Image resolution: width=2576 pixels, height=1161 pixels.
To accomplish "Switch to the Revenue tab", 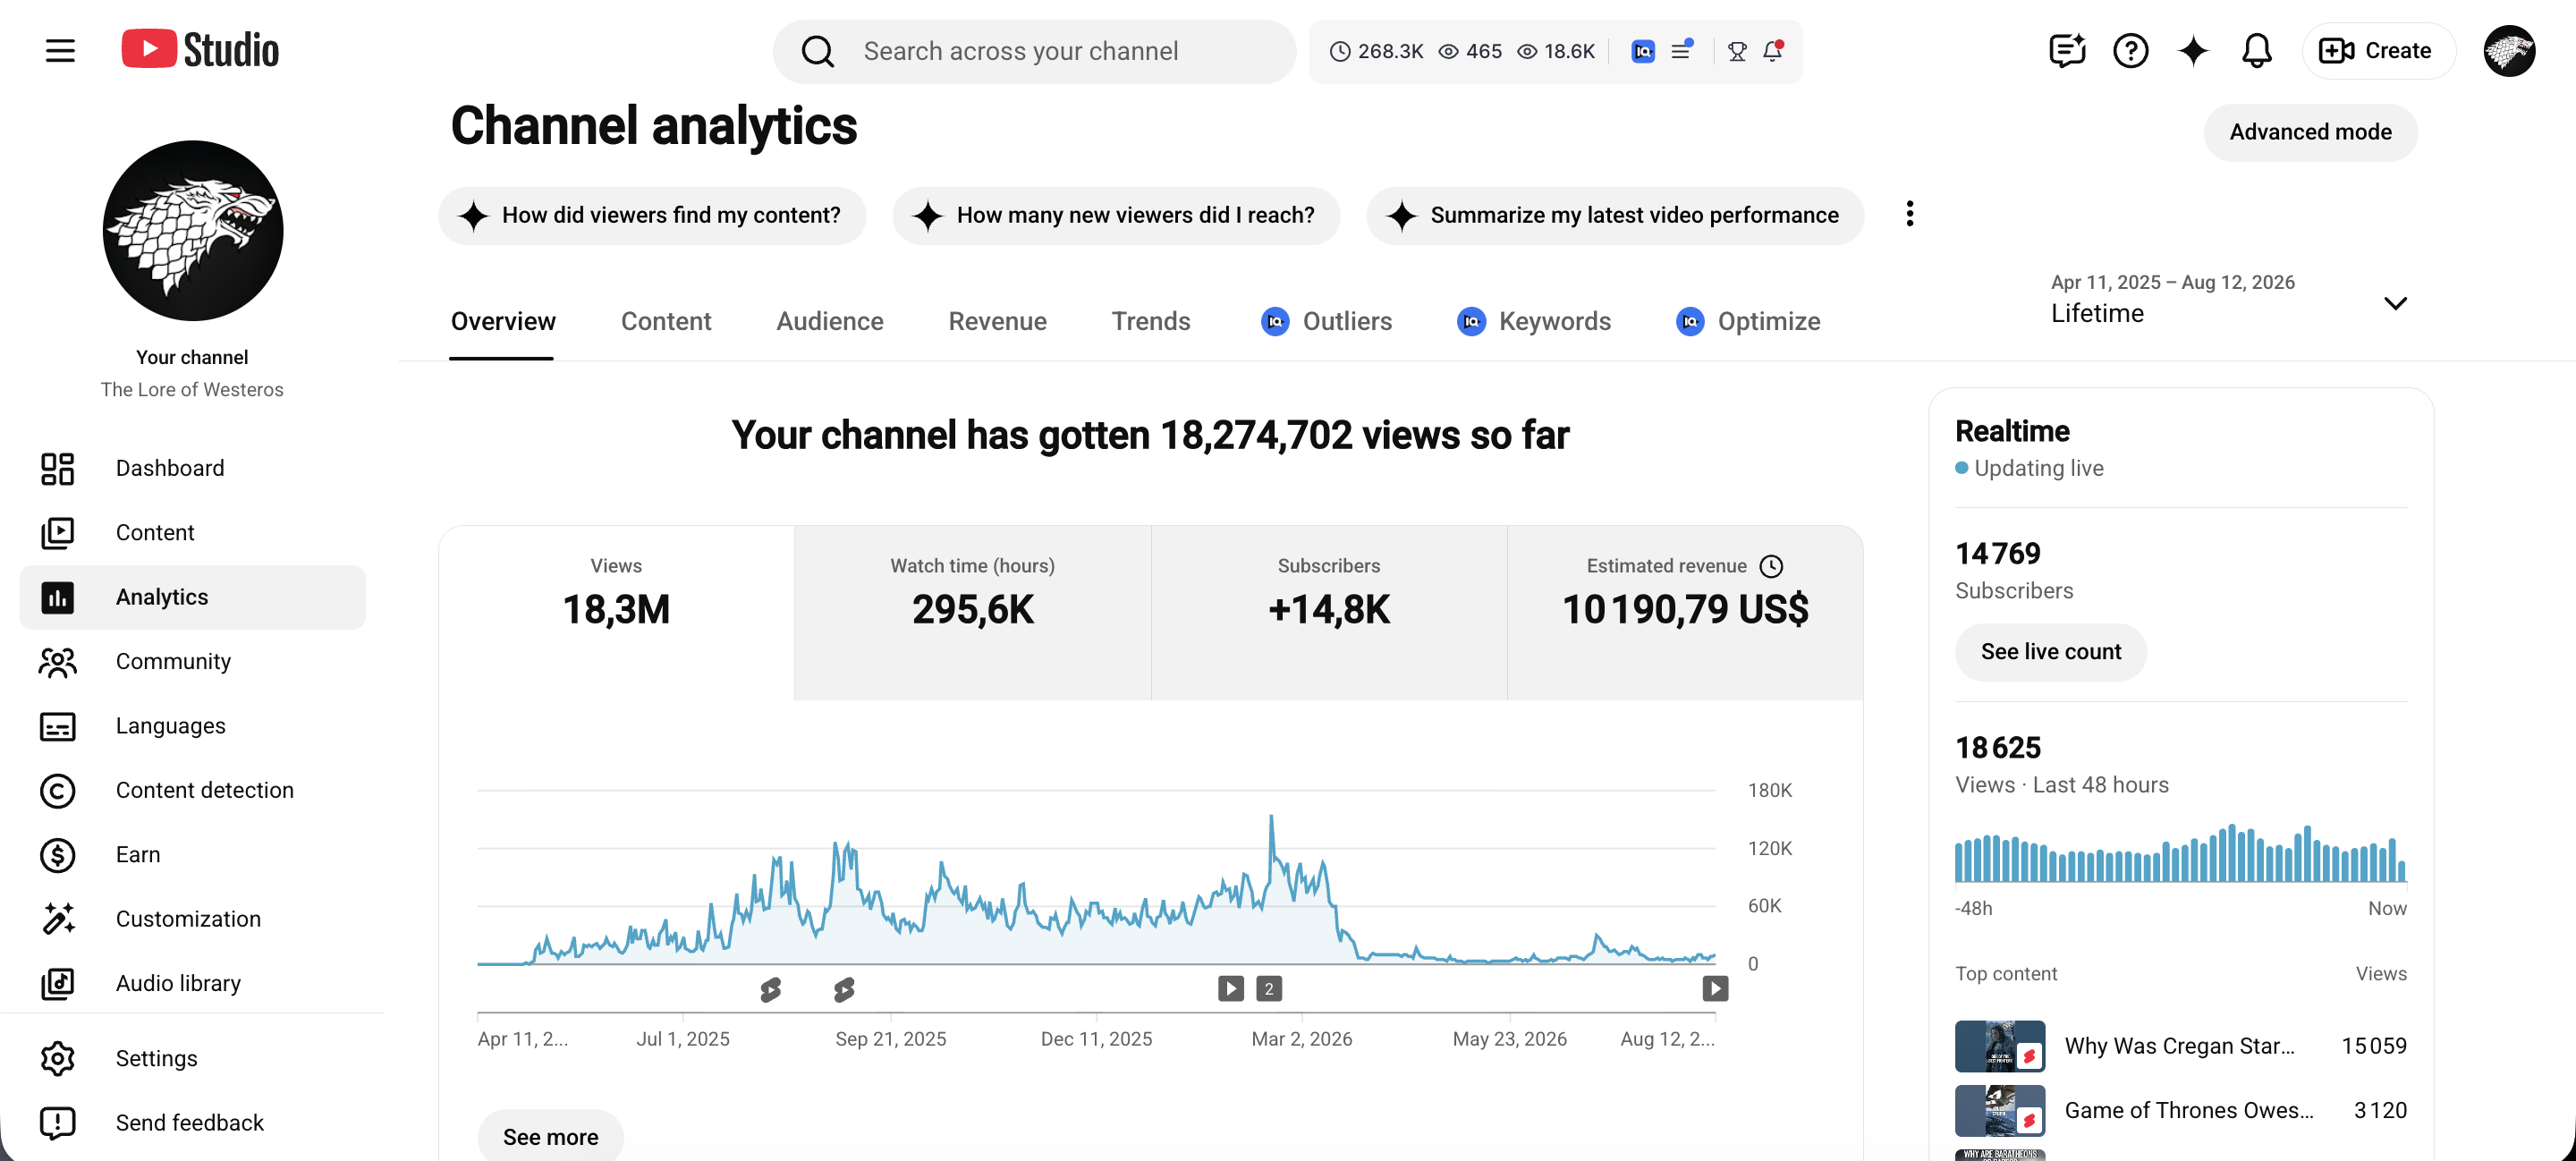I will pyautogui.click(x=997, y=322).
